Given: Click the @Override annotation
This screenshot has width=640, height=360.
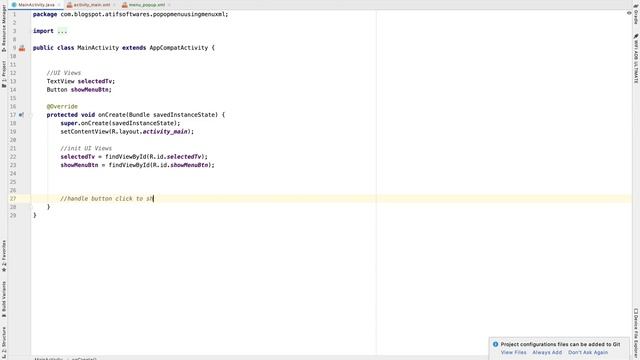Looking at the screenshot, I should click(x=62, y=107).
